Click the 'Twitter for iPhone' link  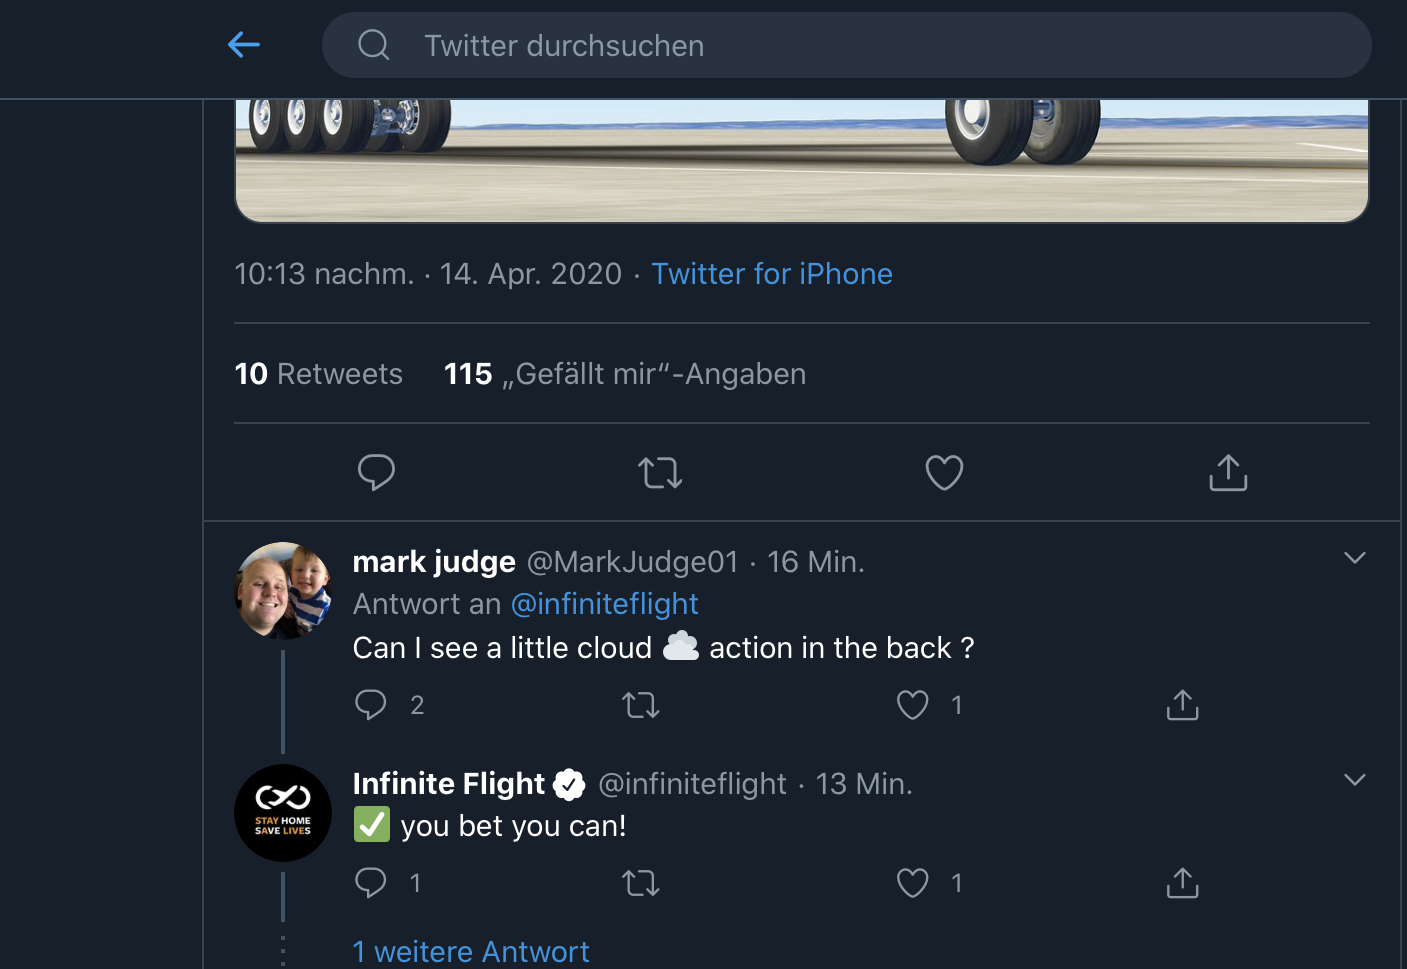(771, 274)
